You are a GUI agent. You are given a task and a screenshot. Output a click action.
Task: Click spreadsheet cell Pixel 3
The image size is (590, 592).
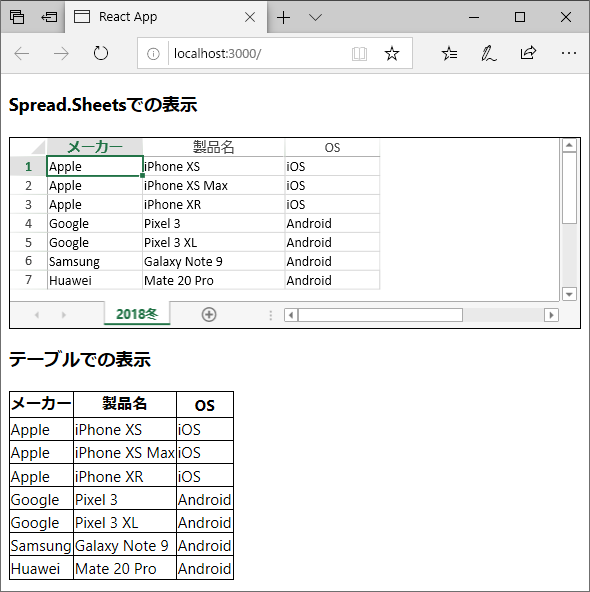[x=214, y=223]
